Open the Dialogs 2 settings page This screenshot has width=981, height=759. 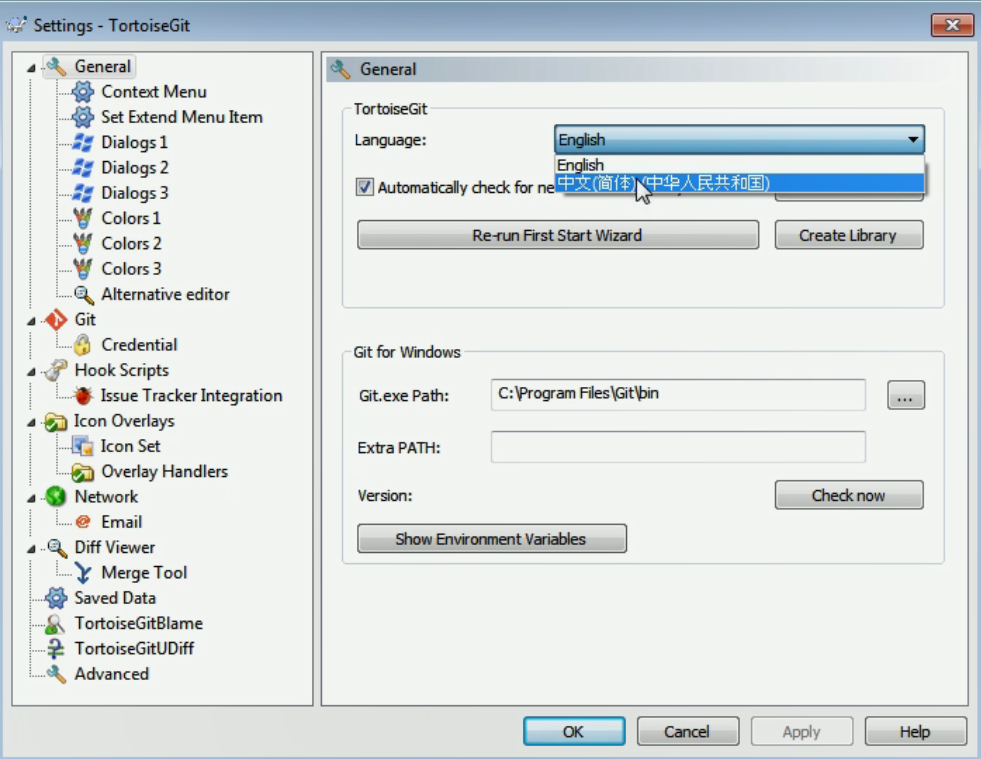tap(135, 168)
